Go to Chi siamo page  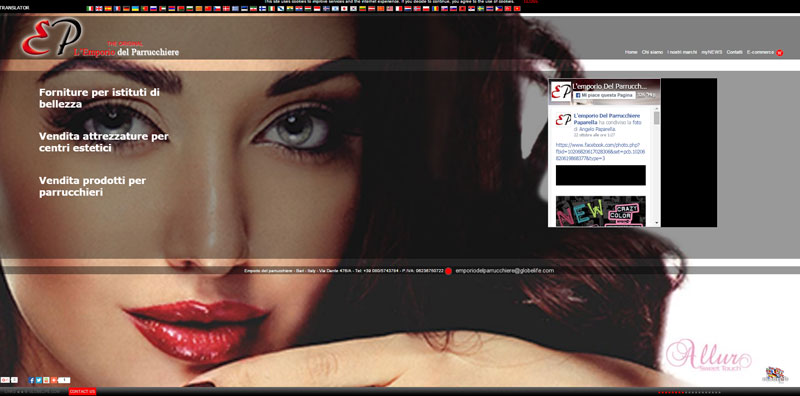[652, 53]
